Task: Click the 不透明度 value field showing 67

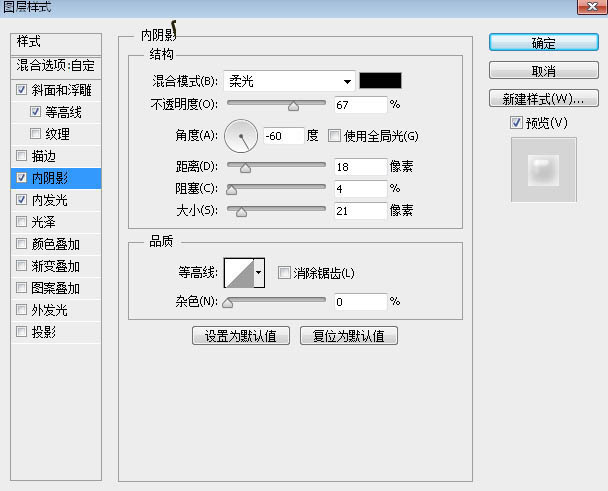Action: coord(361,105)
